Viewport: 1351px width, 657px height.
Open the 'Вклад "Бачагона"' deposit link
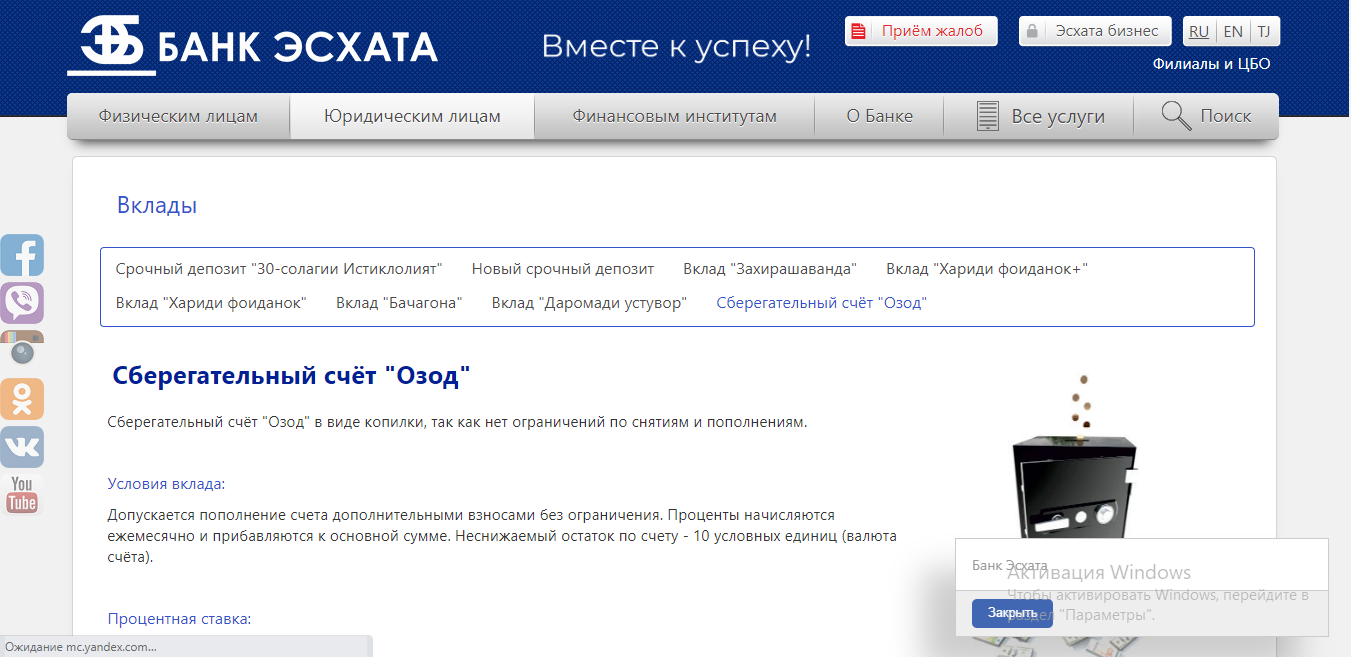399,303
